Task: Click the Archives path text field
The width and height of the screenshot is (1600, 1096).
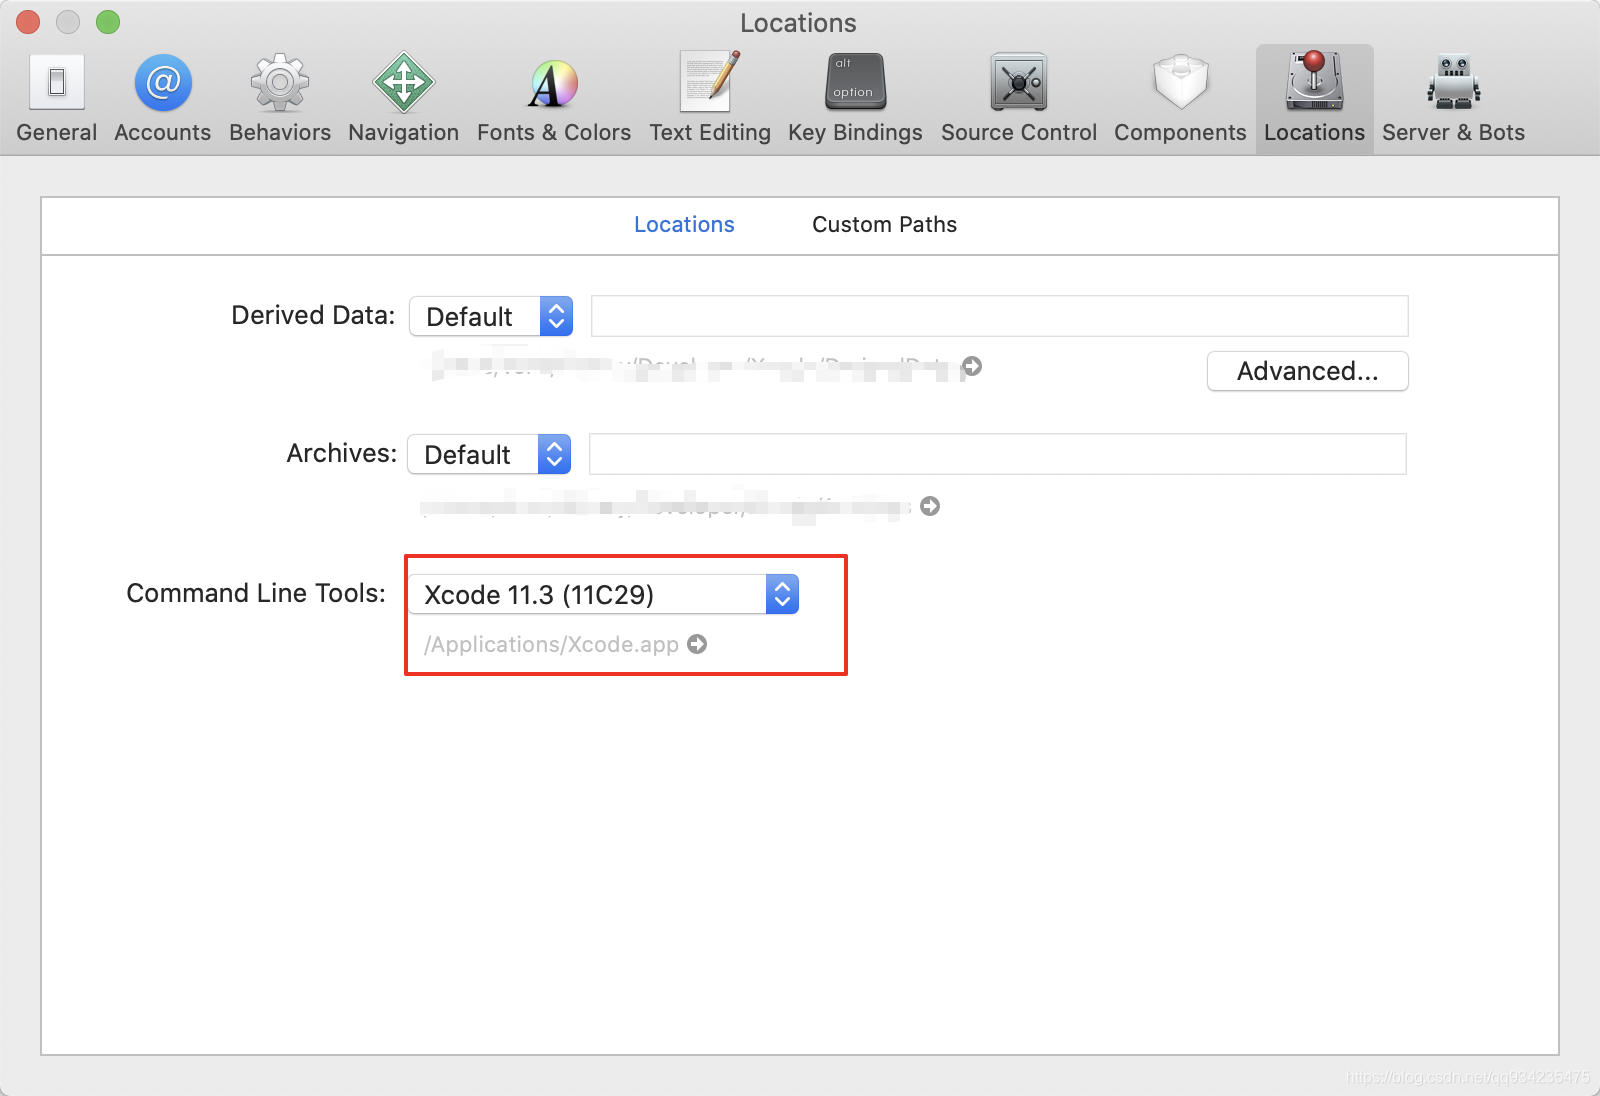Action: (x=997, y=454)
